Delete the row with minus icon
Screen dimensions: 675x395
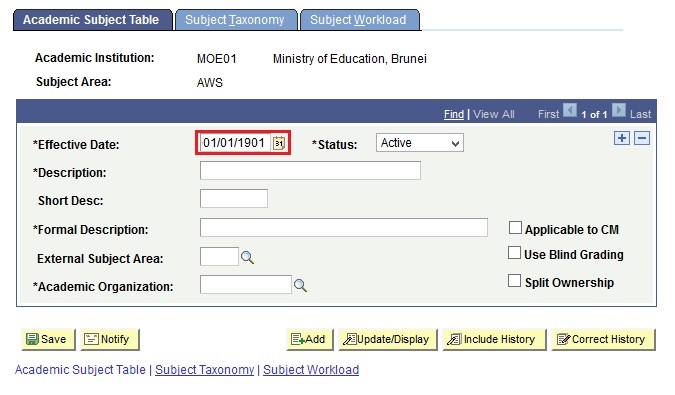point(642,138)
